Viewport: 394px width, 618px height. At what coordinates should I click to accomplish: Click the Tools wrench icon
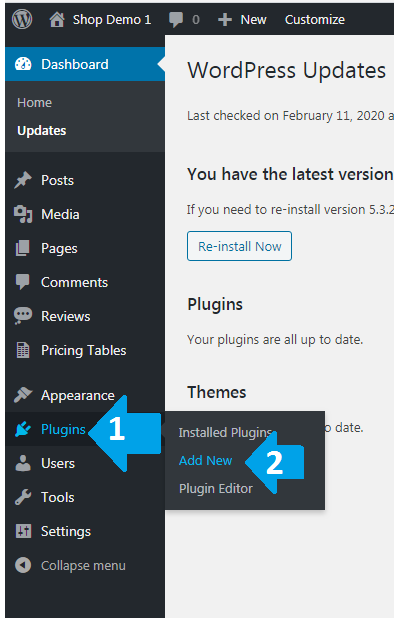(23, 497)
